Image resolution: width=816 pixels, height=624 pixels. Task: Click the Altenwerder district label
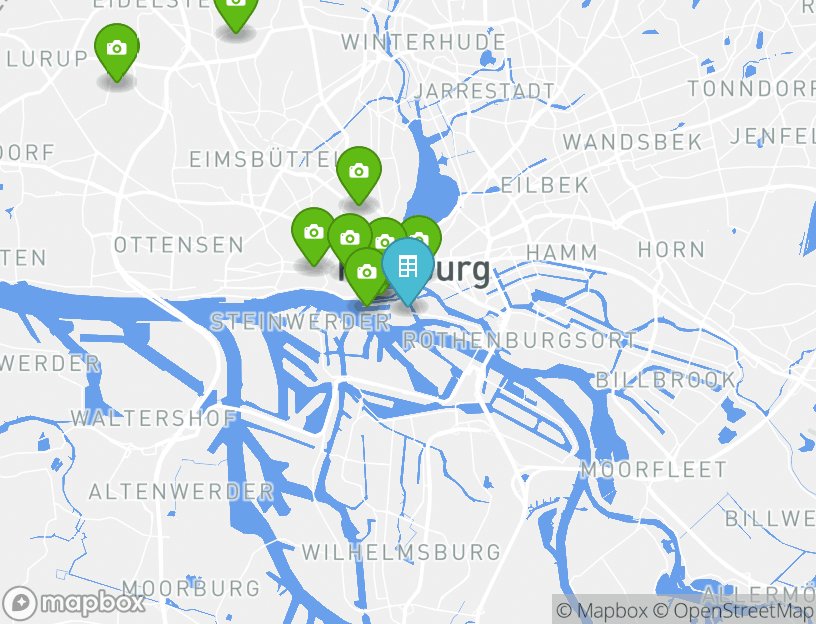(181, 492)
